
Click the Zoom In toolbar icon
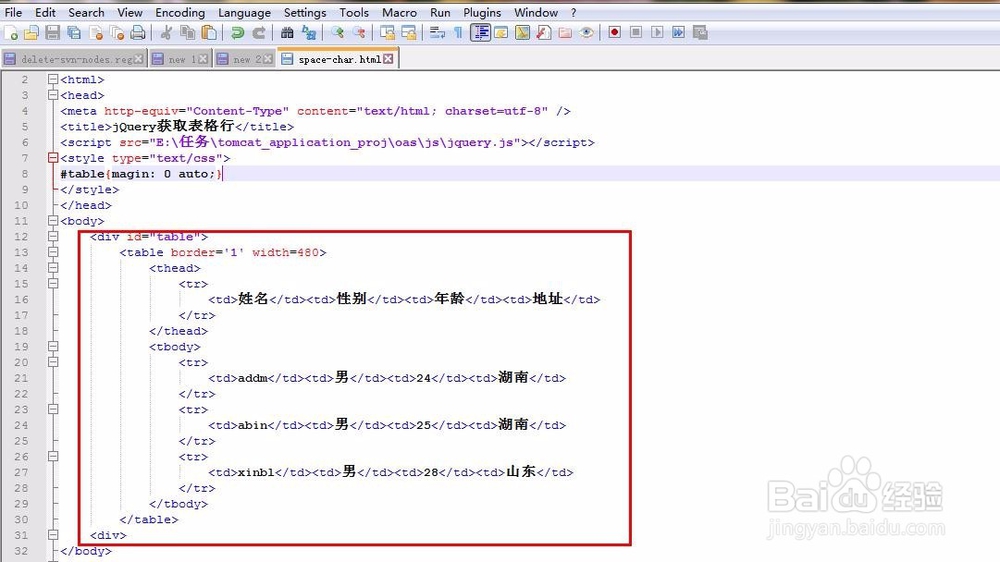pos(337,33)
